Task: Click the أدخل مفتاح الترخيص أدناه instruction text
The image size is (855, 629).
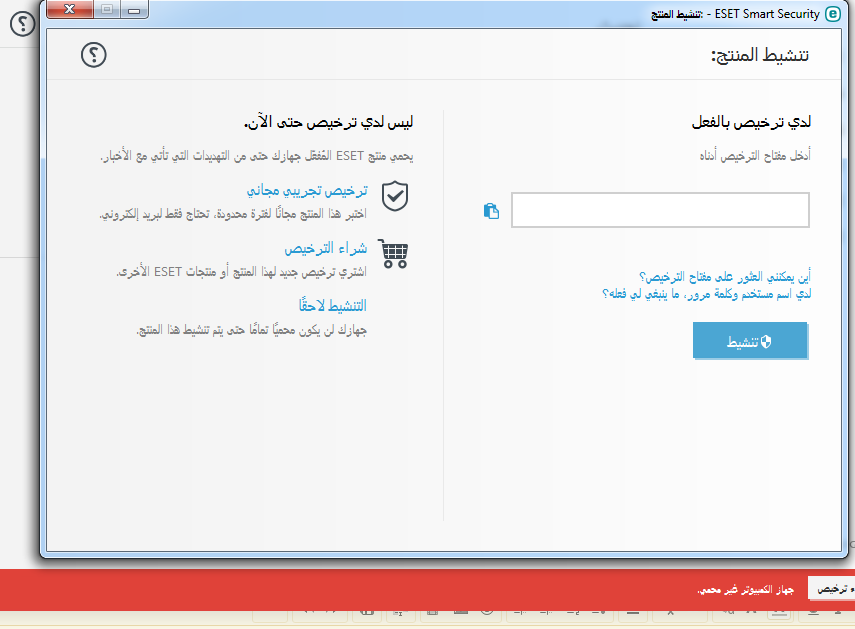Action: point(755,156)
